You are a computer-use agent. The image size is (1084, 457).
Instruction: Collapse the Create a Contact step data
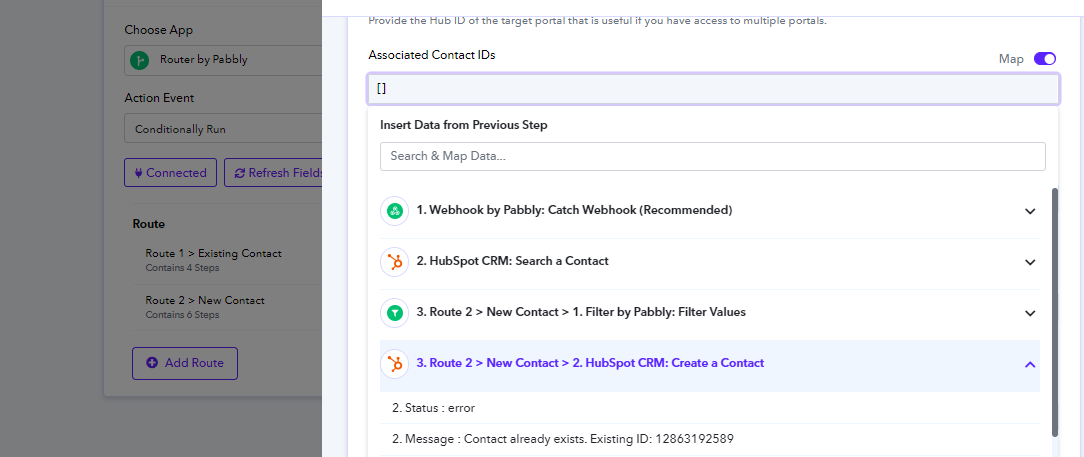point(1030,364)
